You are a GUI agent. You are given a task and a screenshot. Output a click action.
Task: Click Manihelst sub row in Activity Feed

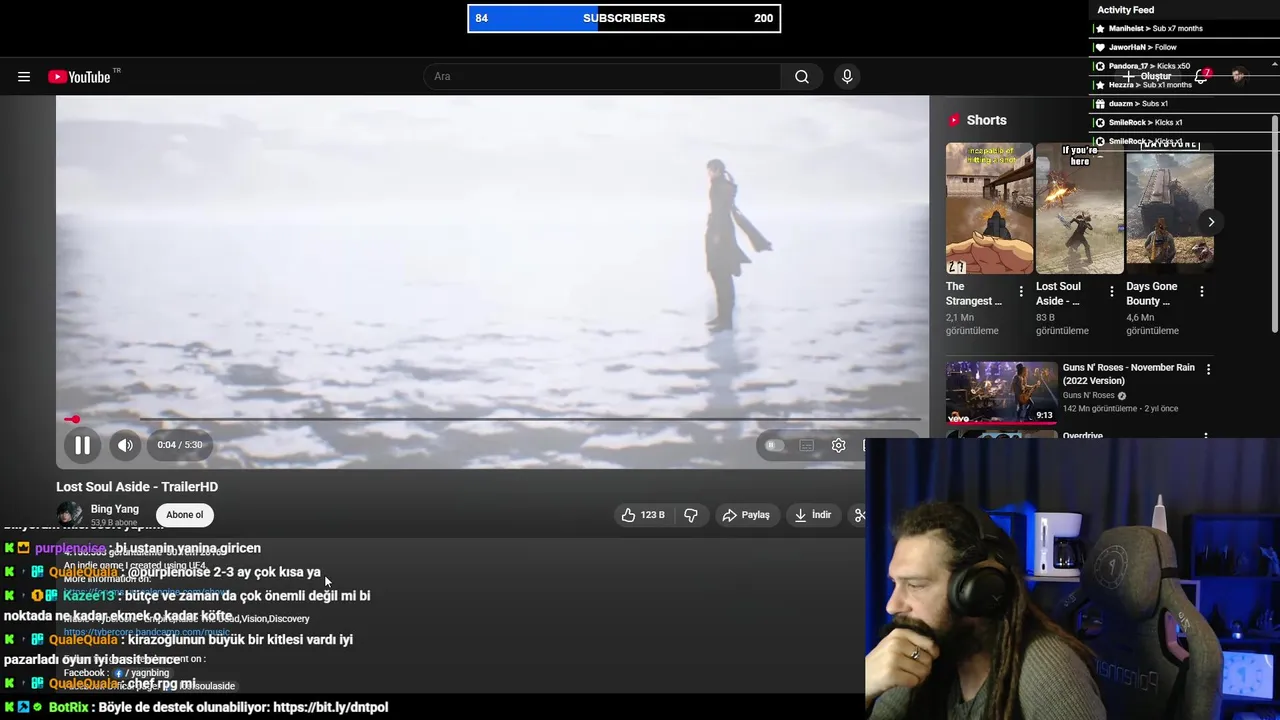coord(1184,28)
